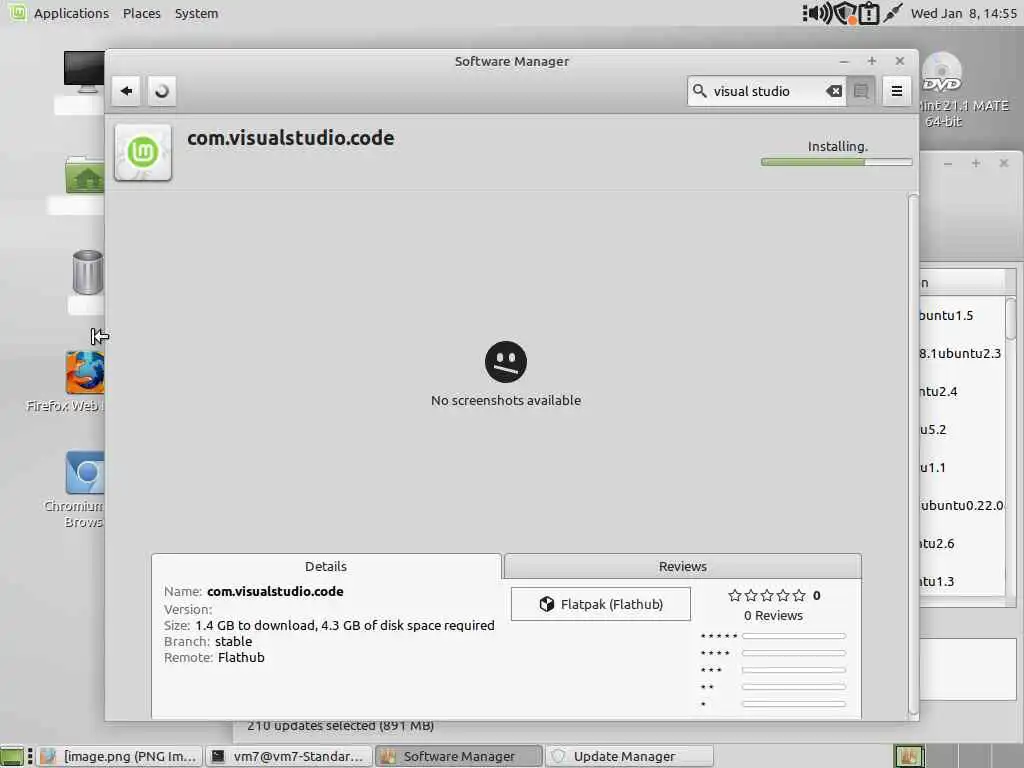Viewport: 1024px width, 768px height.
Task: Click the size text '1.4 GB to download'
Action: pos(256,625)
